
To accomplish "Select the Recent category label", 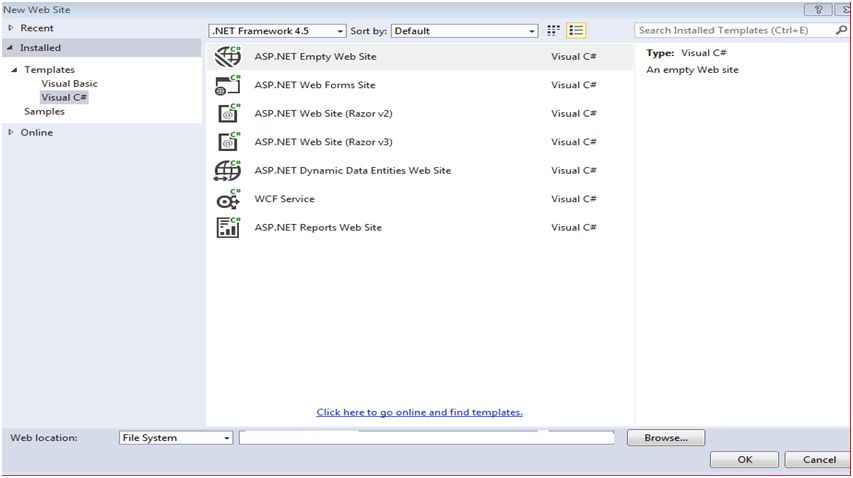I will point(37,28).
